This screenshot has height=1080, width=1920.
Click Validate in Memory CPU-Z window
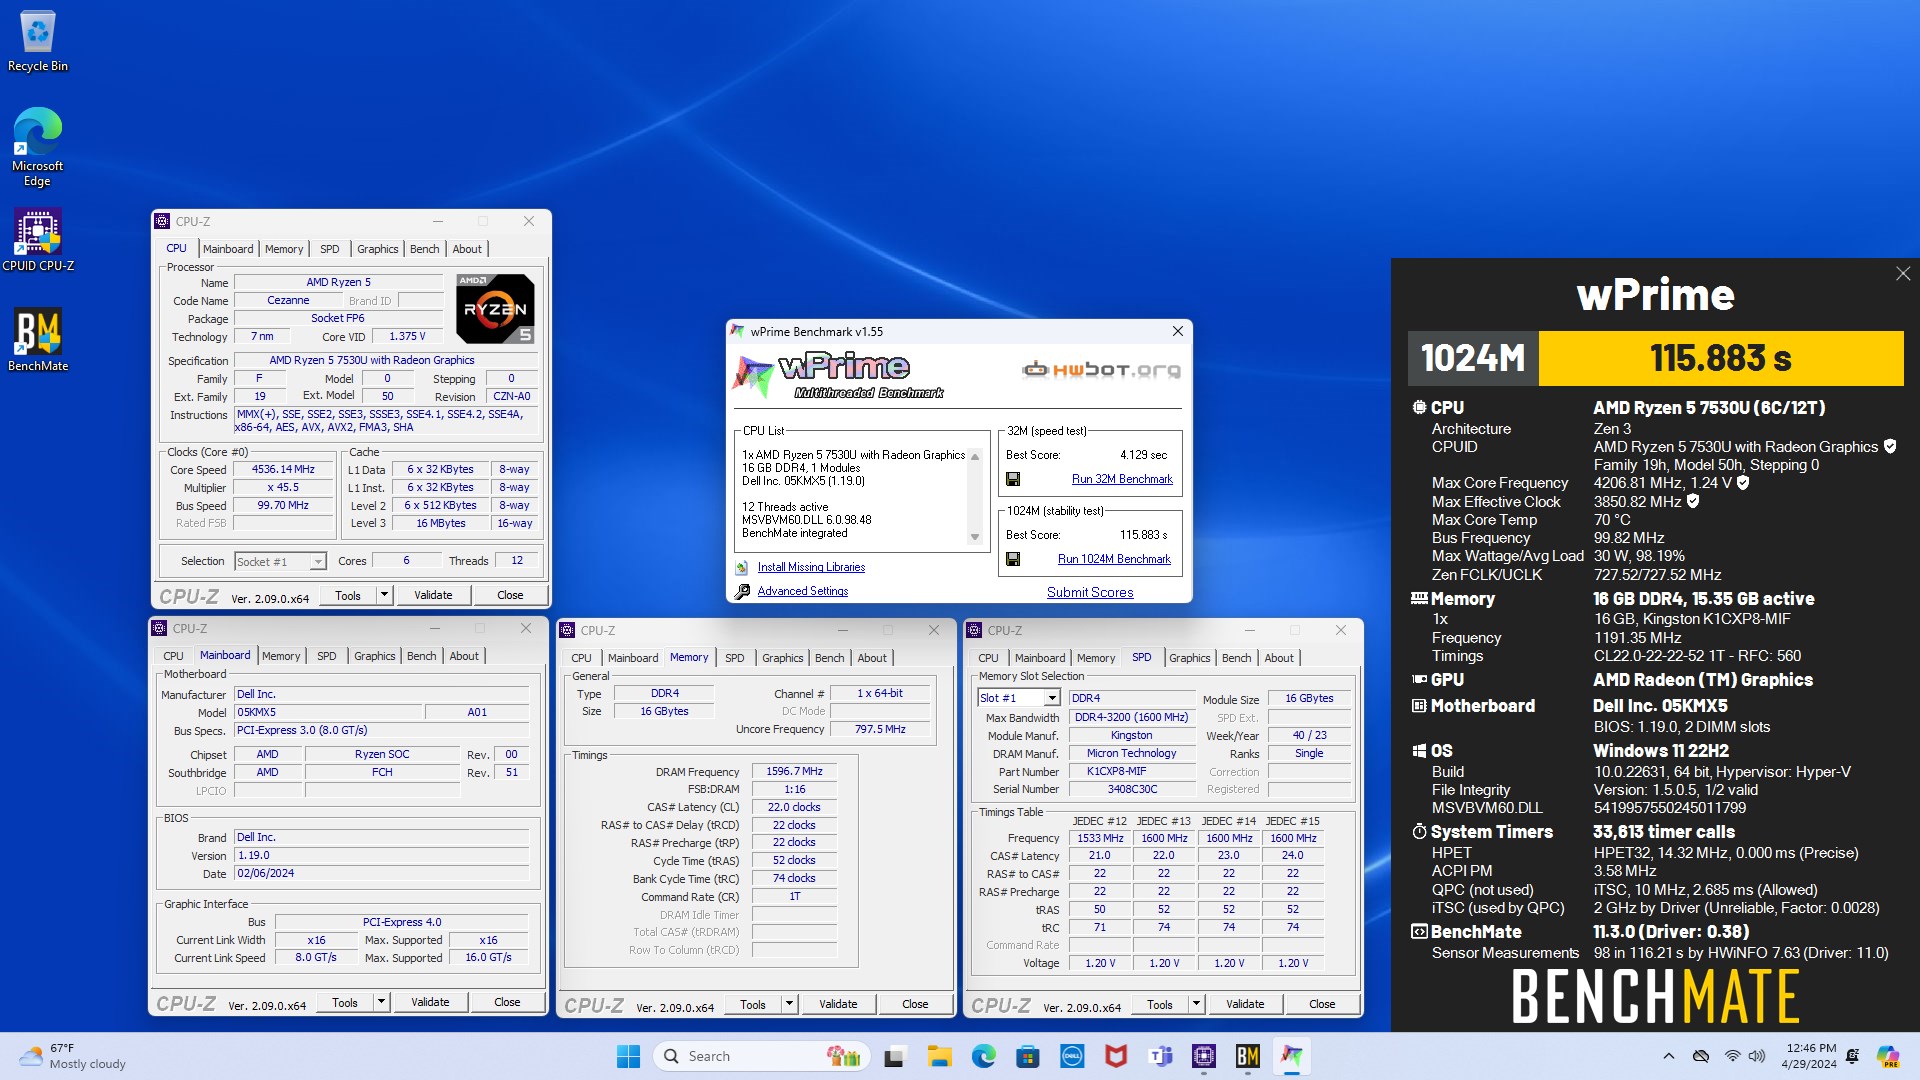click(838, 1004)
